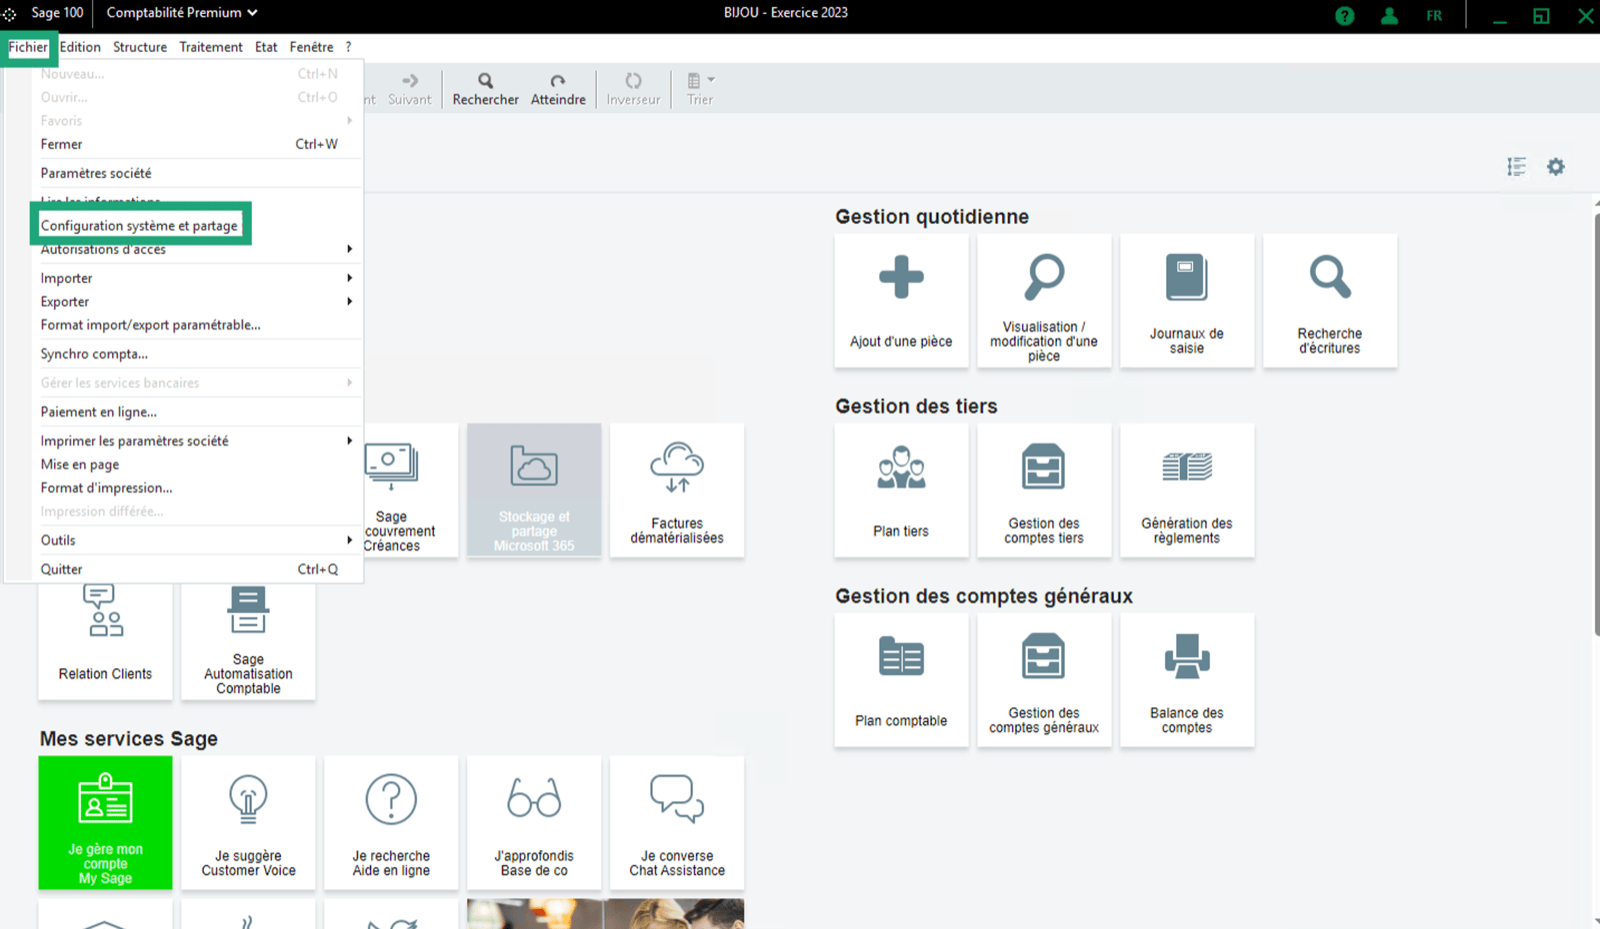This screenshot has height=929, width=1600.
Task: Click the photo thumbnail in Mes services
Action: pyautogui.click(x=605, y=914)
